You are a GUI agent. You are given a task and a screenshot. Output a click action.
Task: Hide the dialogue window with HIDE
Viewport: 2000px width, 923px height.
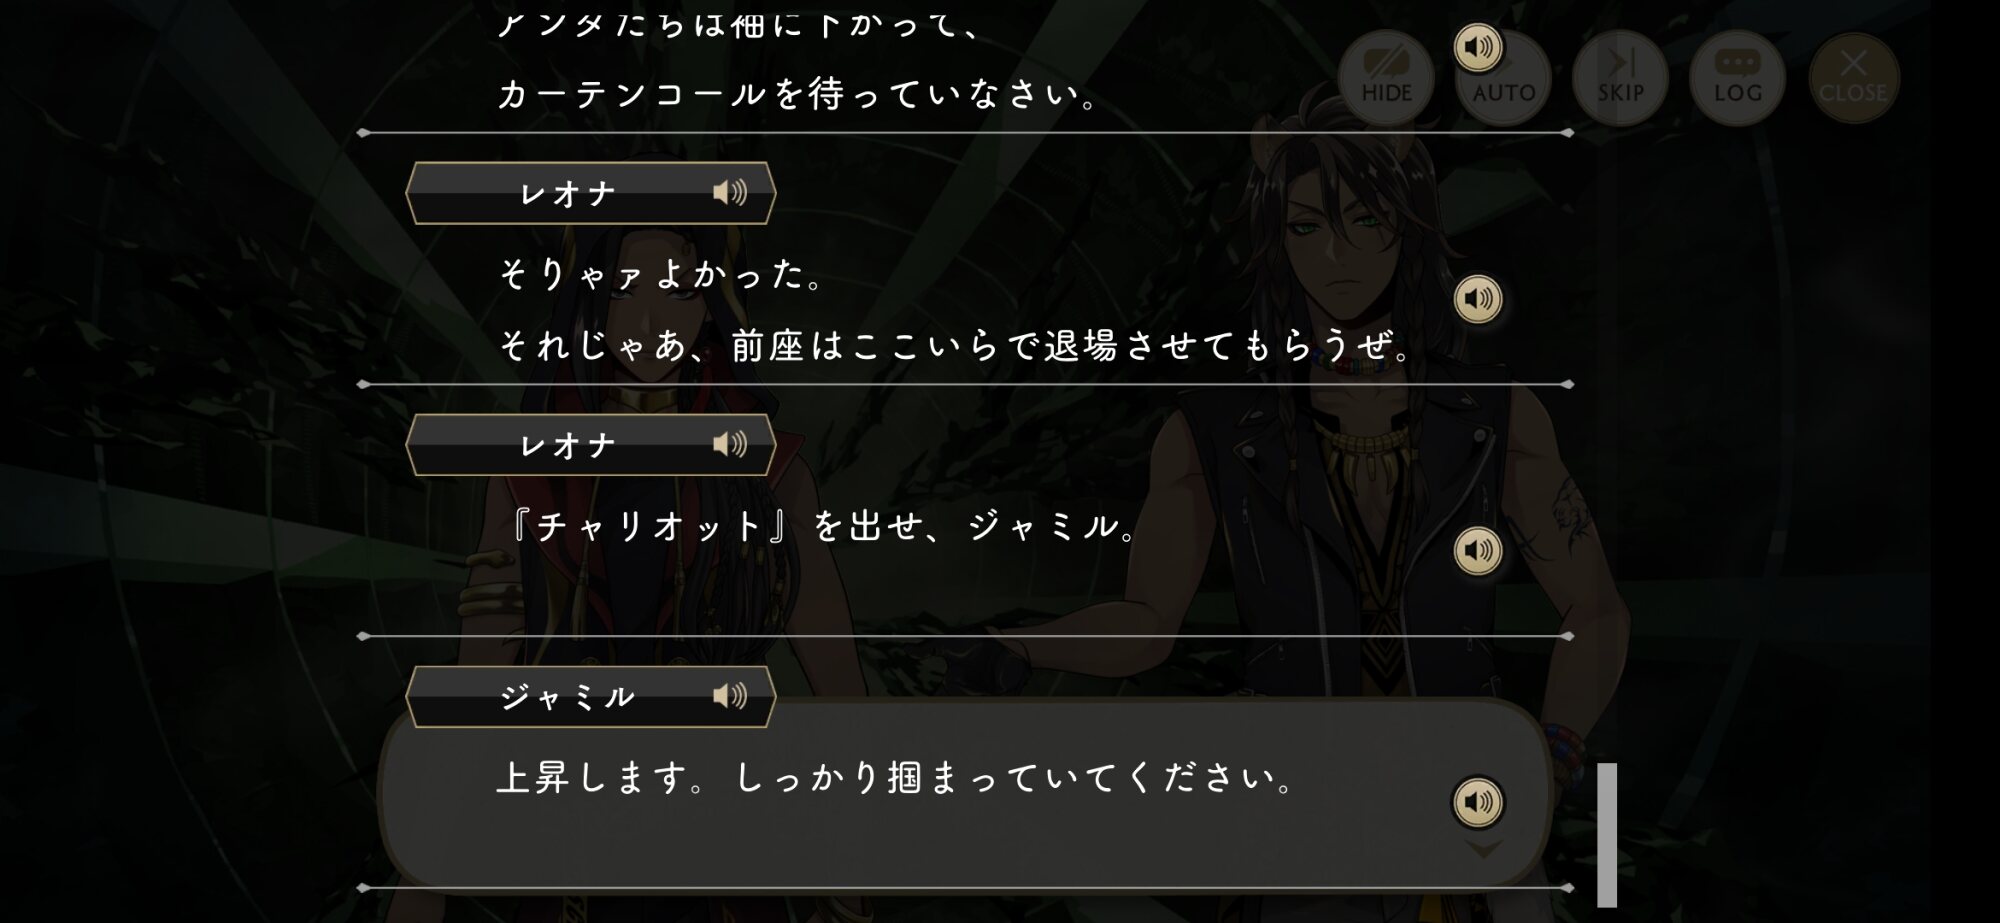pos(1386,78)
